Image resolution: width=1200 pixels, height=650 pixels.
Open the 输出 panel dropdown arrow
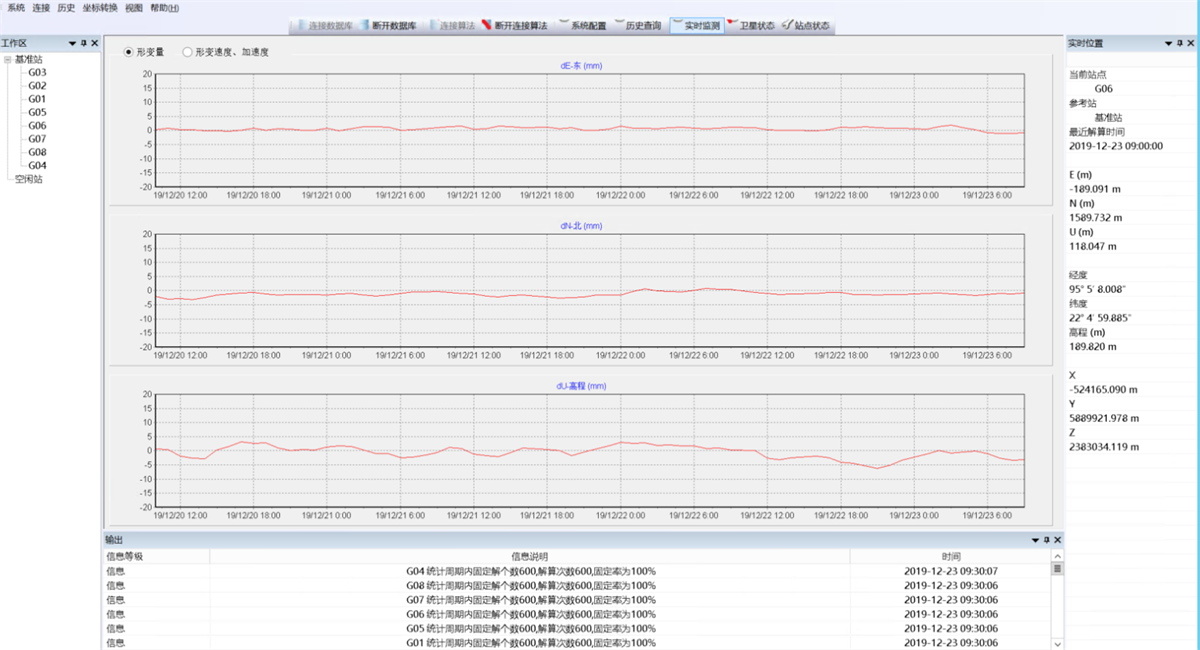[1036, 540]
